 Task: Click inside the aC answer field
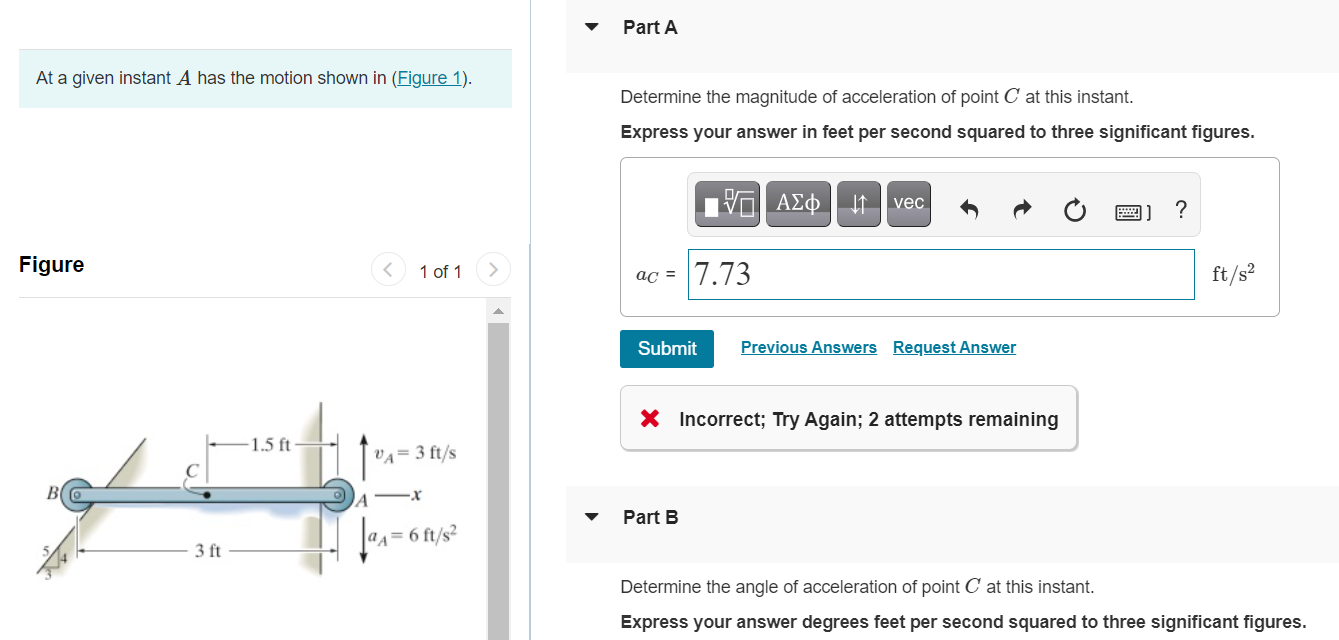[940, 274]
